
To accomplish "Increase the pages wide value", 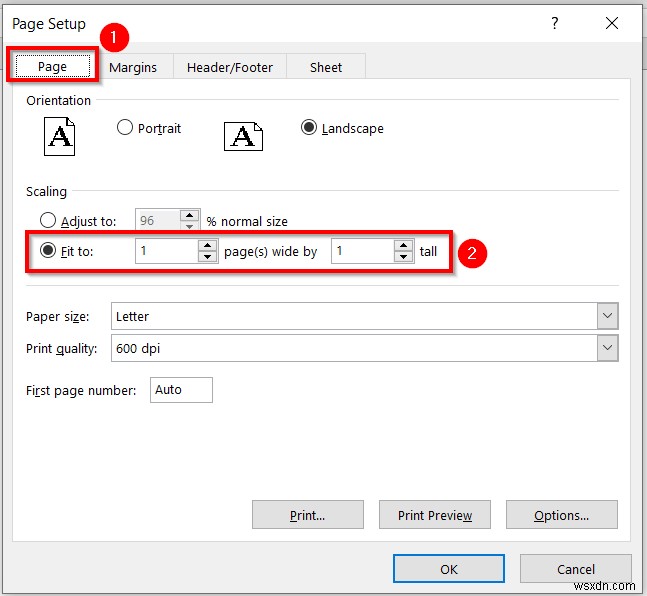I will 208,246.
